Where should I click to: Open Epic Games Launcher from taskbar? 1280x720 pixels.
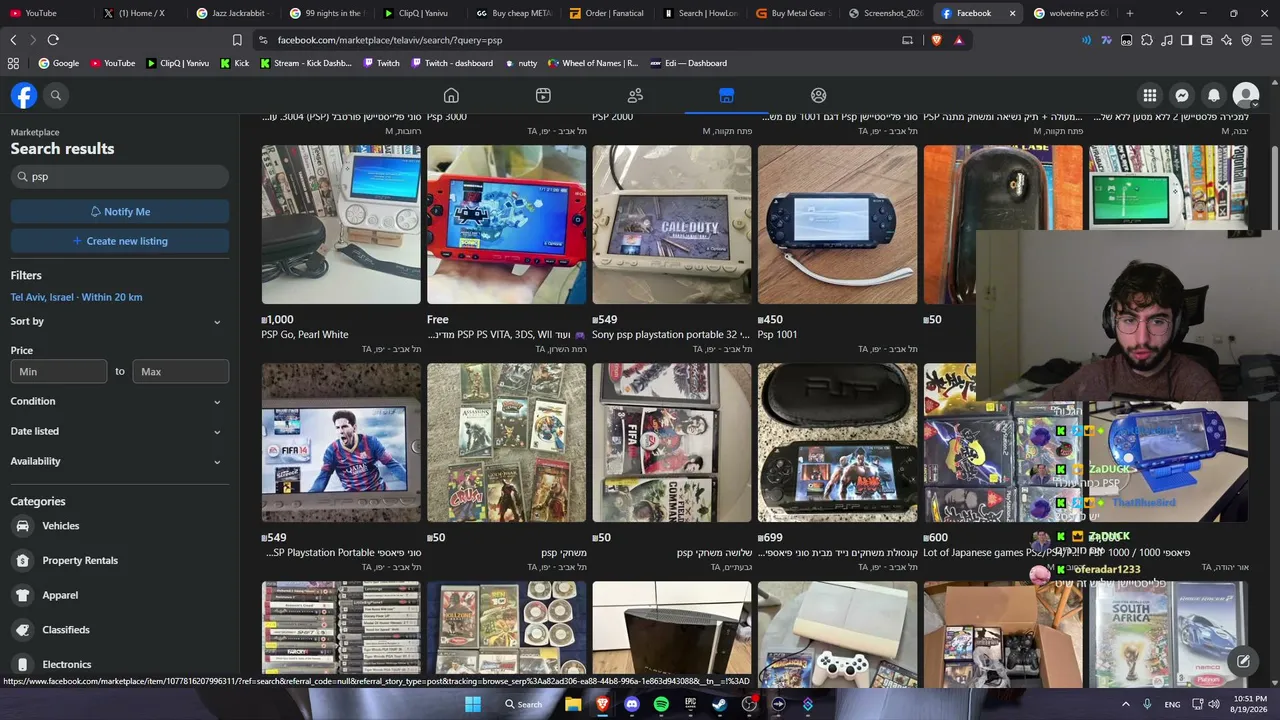[690, 704]
